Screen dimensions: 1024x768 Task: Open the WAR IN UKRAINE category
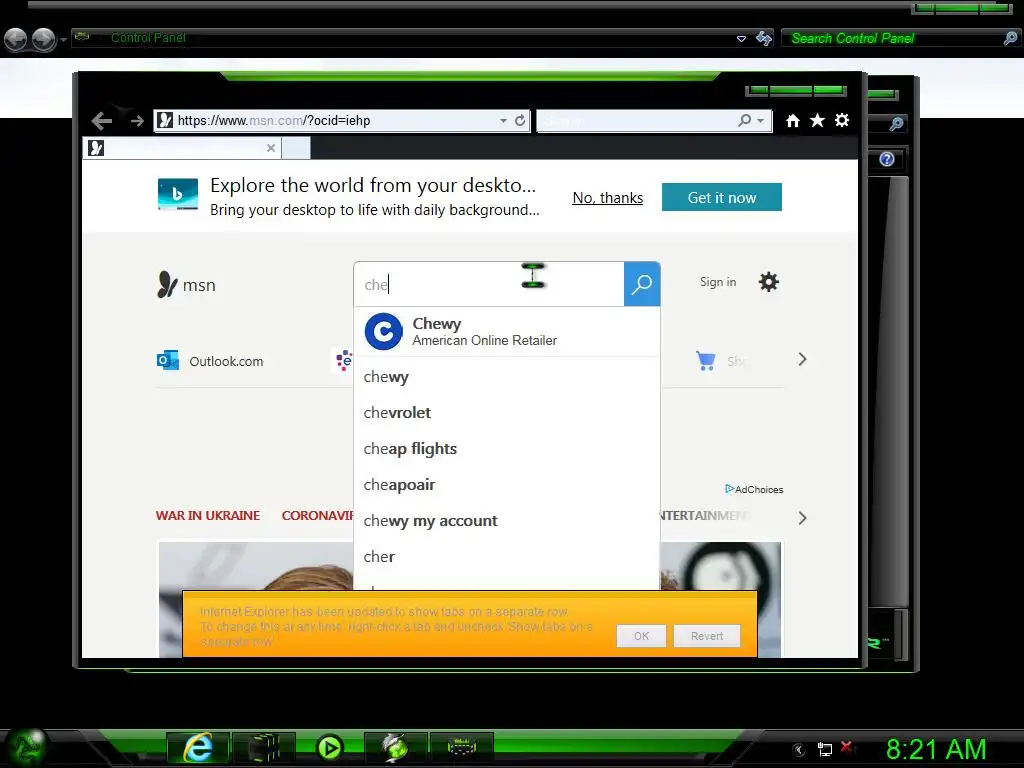208,515
